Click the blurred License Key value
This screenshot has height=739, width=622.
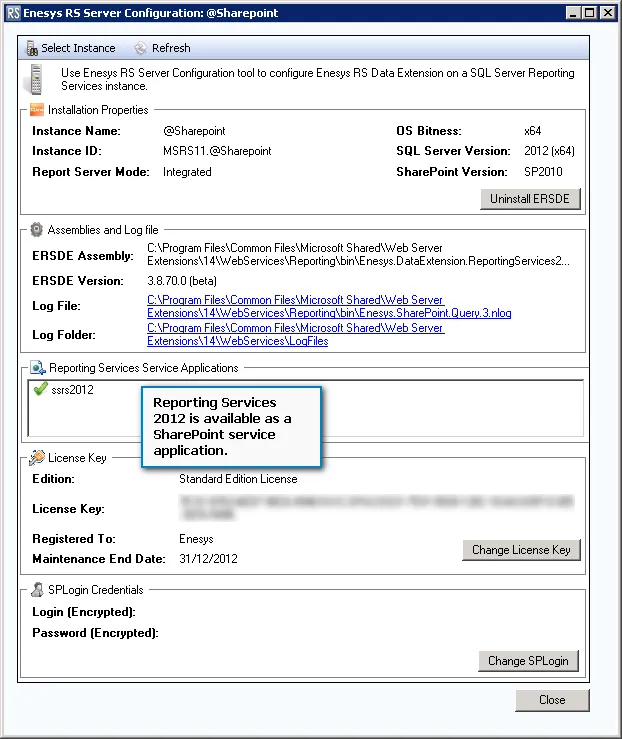click(x=376, y=507)
